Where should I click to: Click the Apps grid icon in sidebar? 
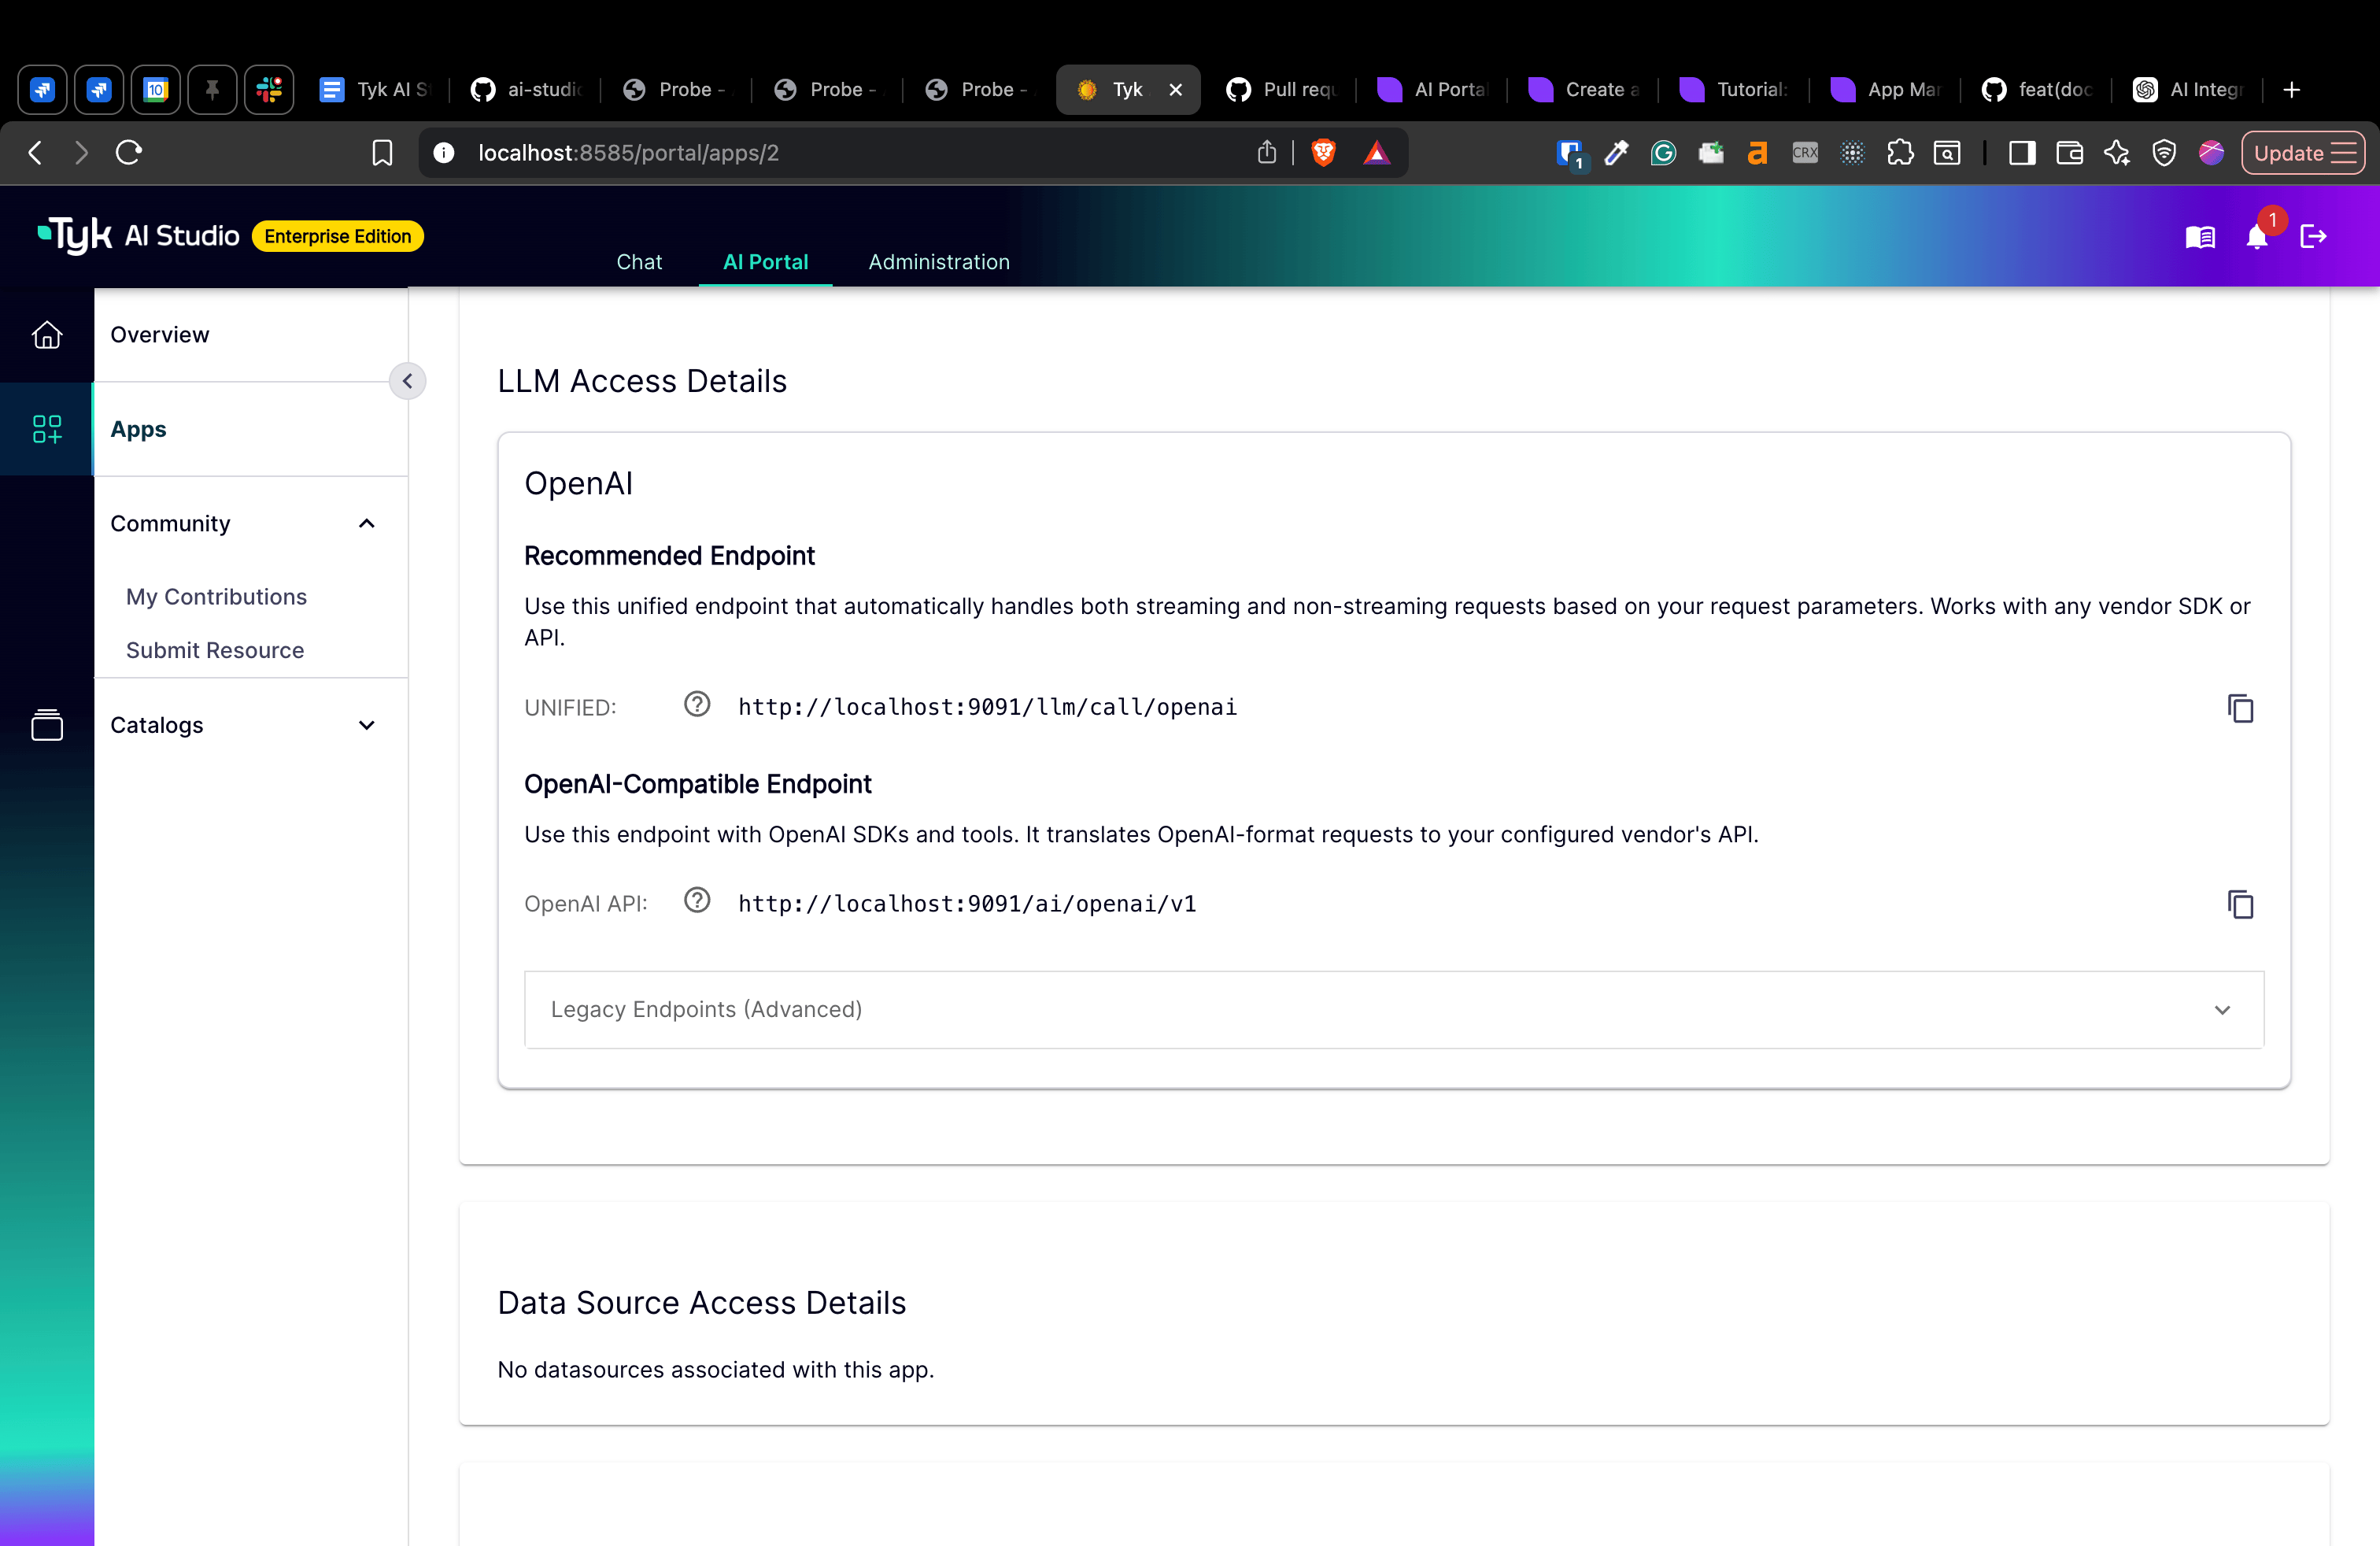point(47,429)
